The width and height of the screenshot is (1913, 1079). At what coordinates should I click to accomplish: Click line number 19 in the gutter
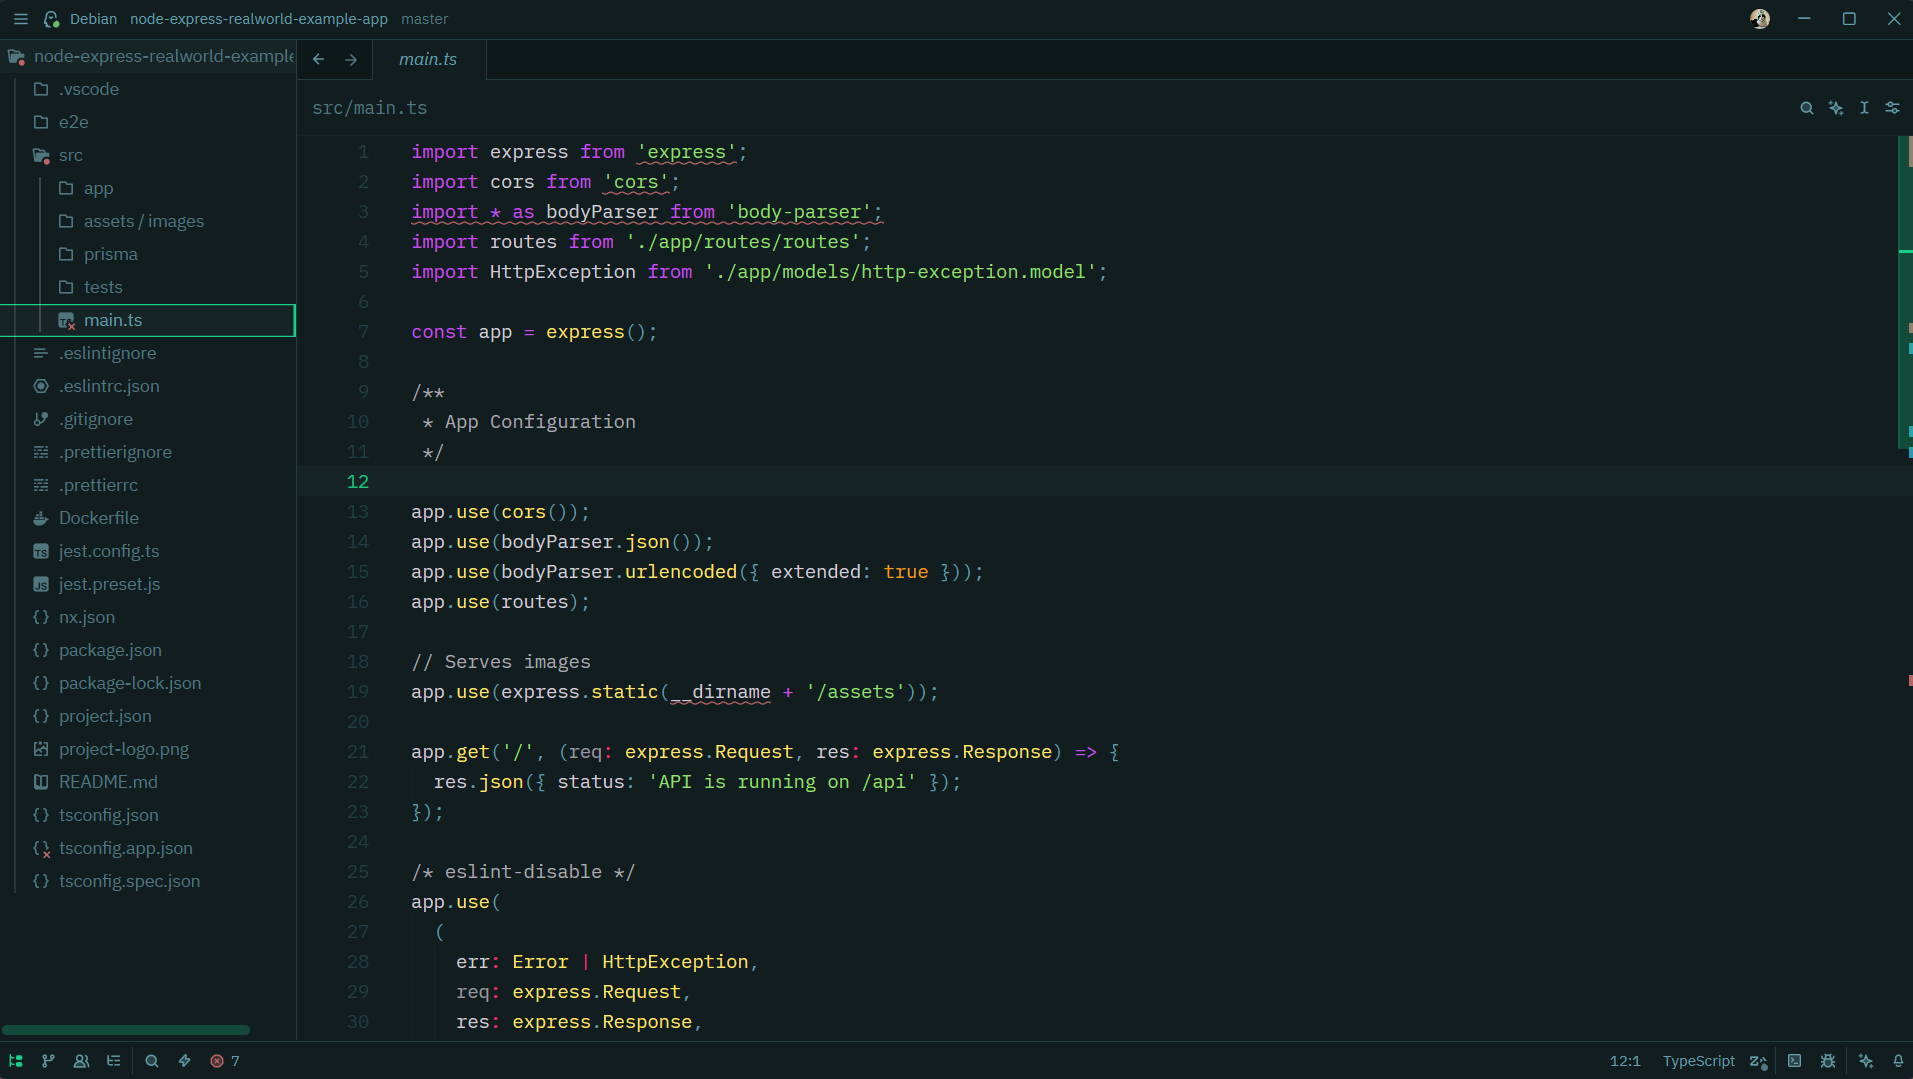(357, 692)
